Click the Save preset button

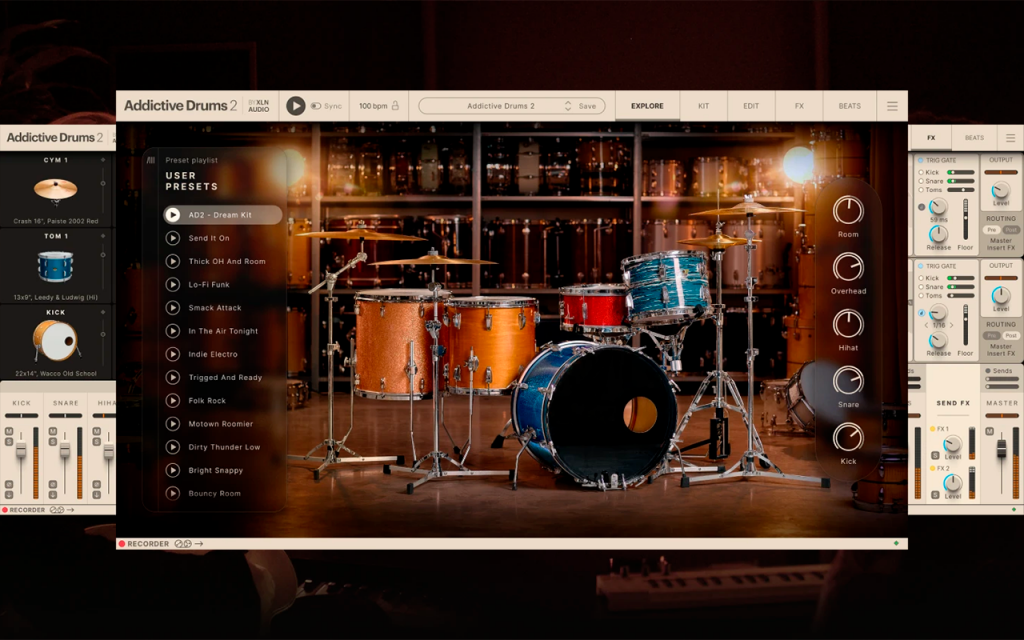coord(587,106)
